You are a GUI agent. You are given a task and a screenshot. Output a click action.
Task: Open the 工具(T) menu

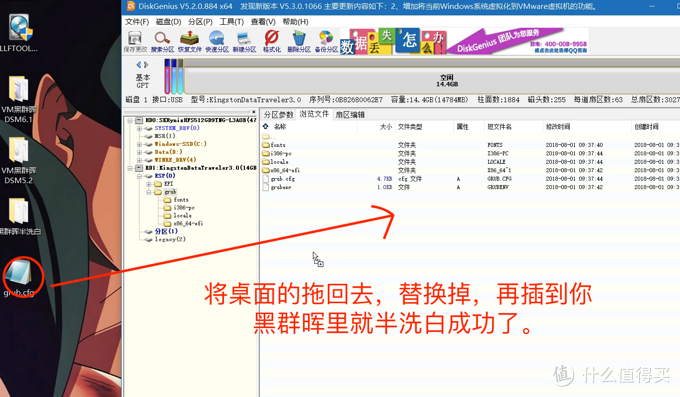(x=232, y=22)
